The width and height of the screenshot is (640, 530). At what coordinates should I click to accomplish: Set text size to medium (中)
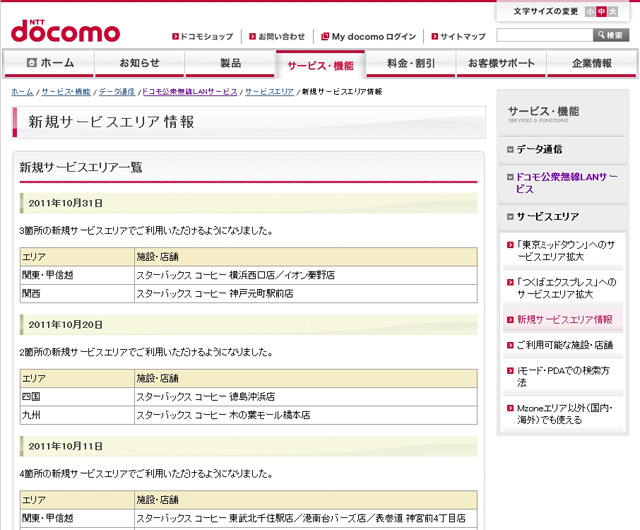[x=601, y=12]
